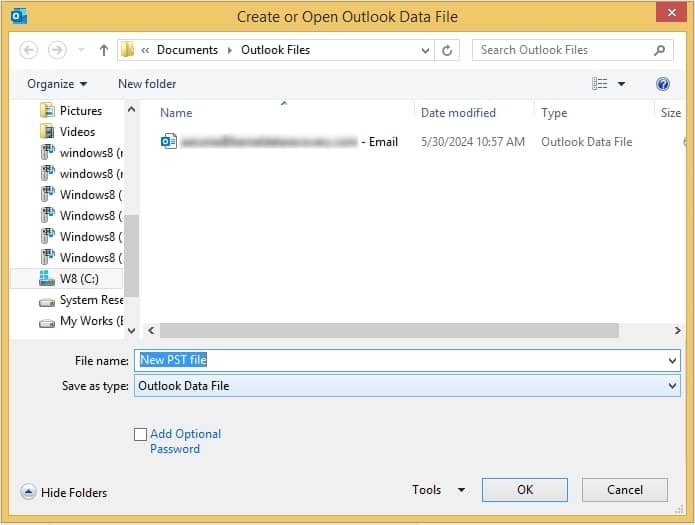Sort by Date modified column

(x=458, y=113)
